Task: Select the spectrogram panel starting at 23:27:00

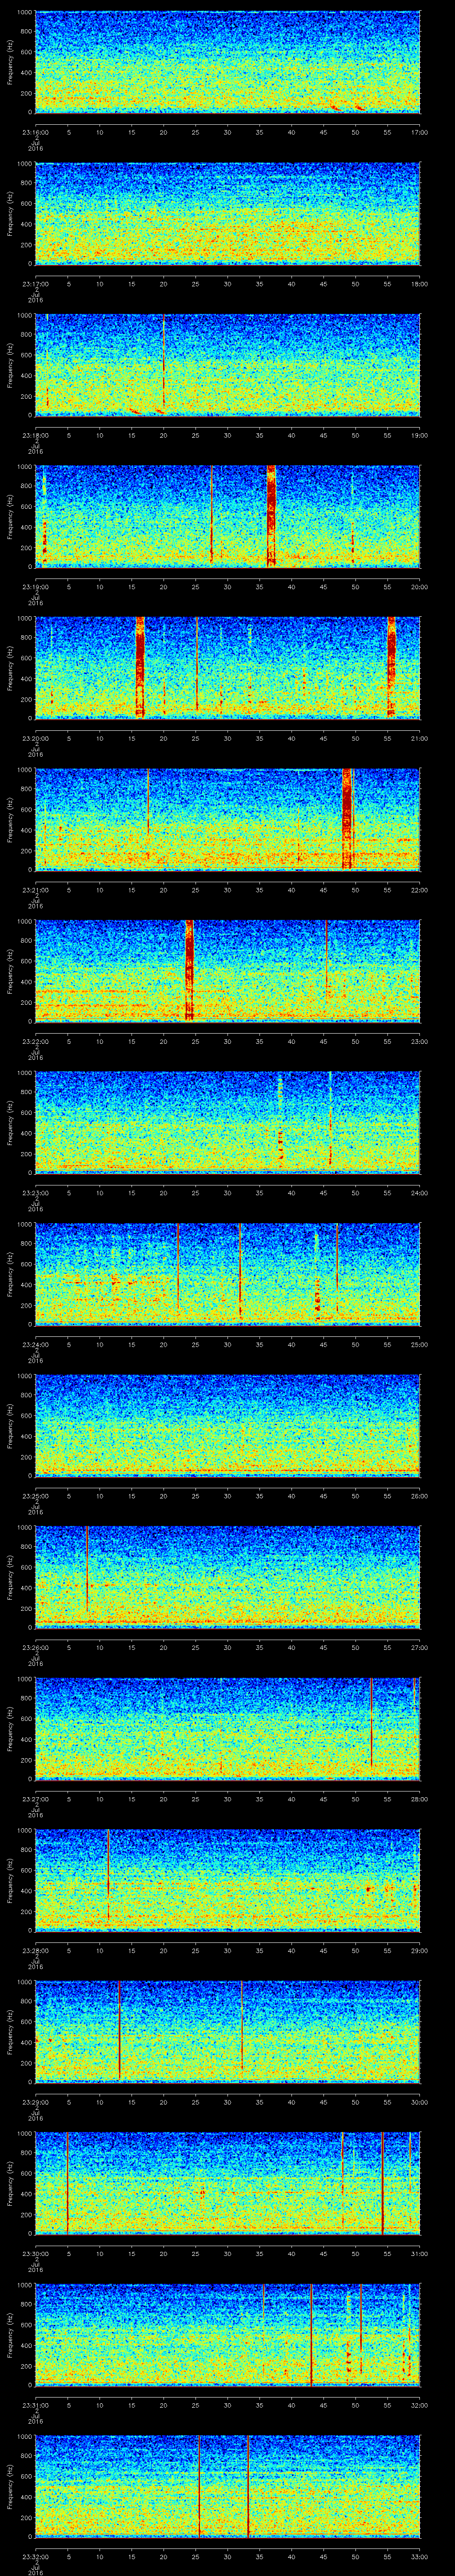Action: coord(227,1729)
